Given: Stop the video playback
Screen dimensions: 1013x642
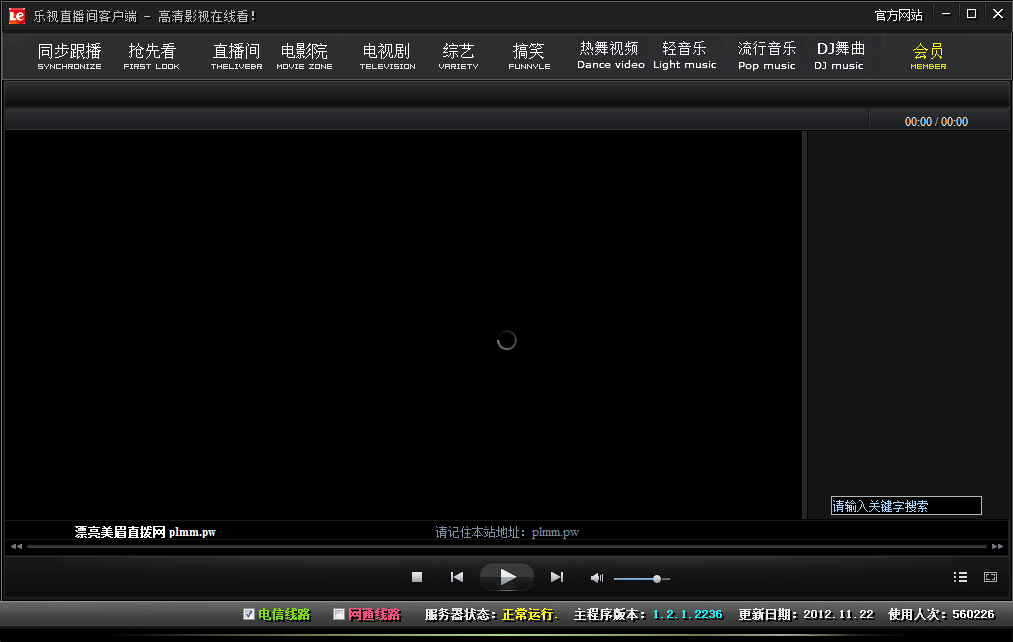Looking at the screenshot, I should (417, 577).
